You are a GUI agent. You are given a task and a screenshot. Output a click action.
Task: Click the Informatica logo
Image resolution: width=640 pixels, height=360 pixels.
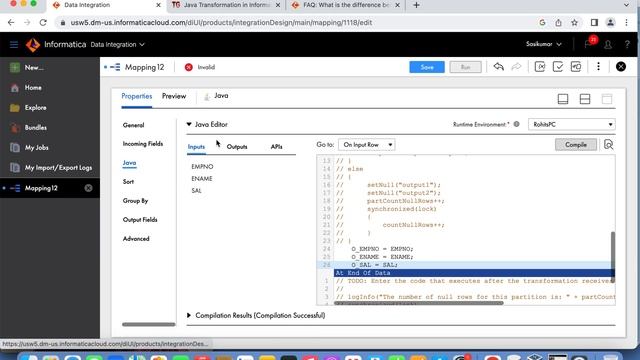click(33, 44)
